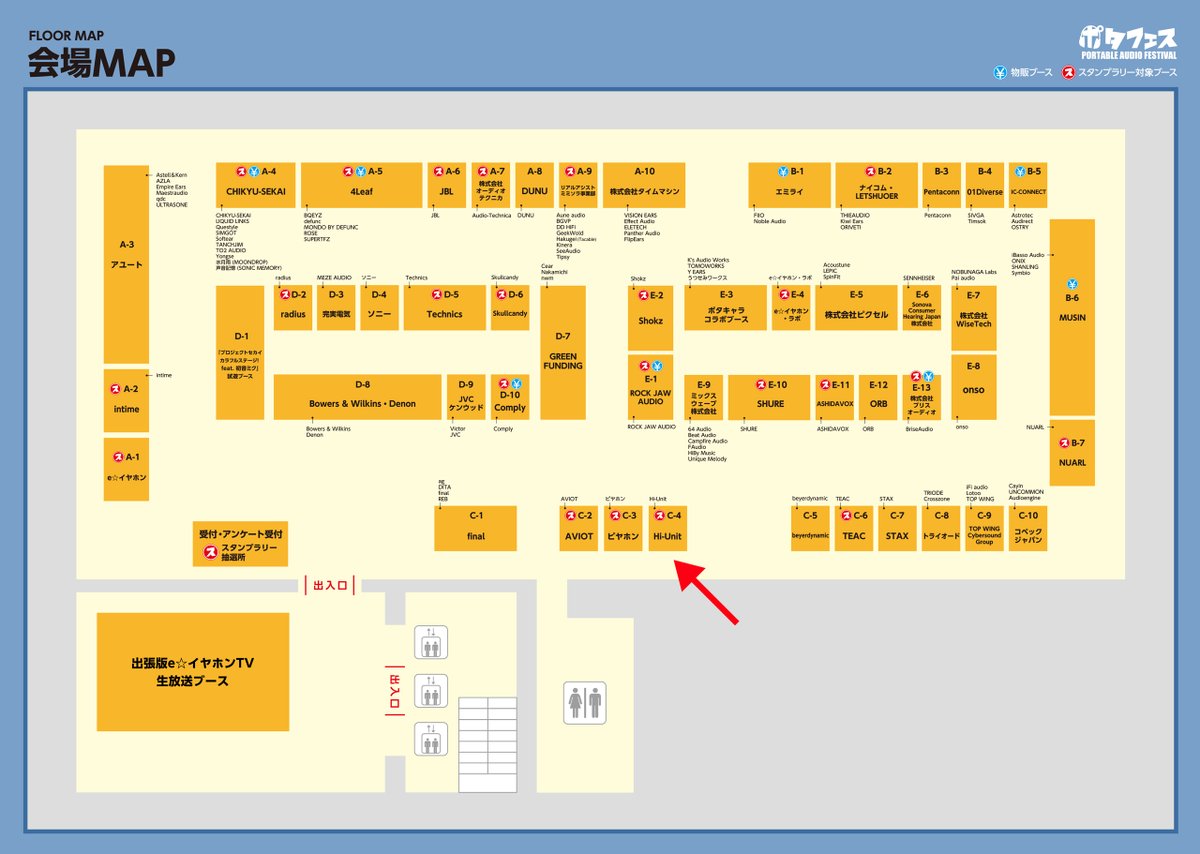1200x854 pixels.
Task: Click the blue yen icon beside 物販ブース legend
Action: (998, 73)
